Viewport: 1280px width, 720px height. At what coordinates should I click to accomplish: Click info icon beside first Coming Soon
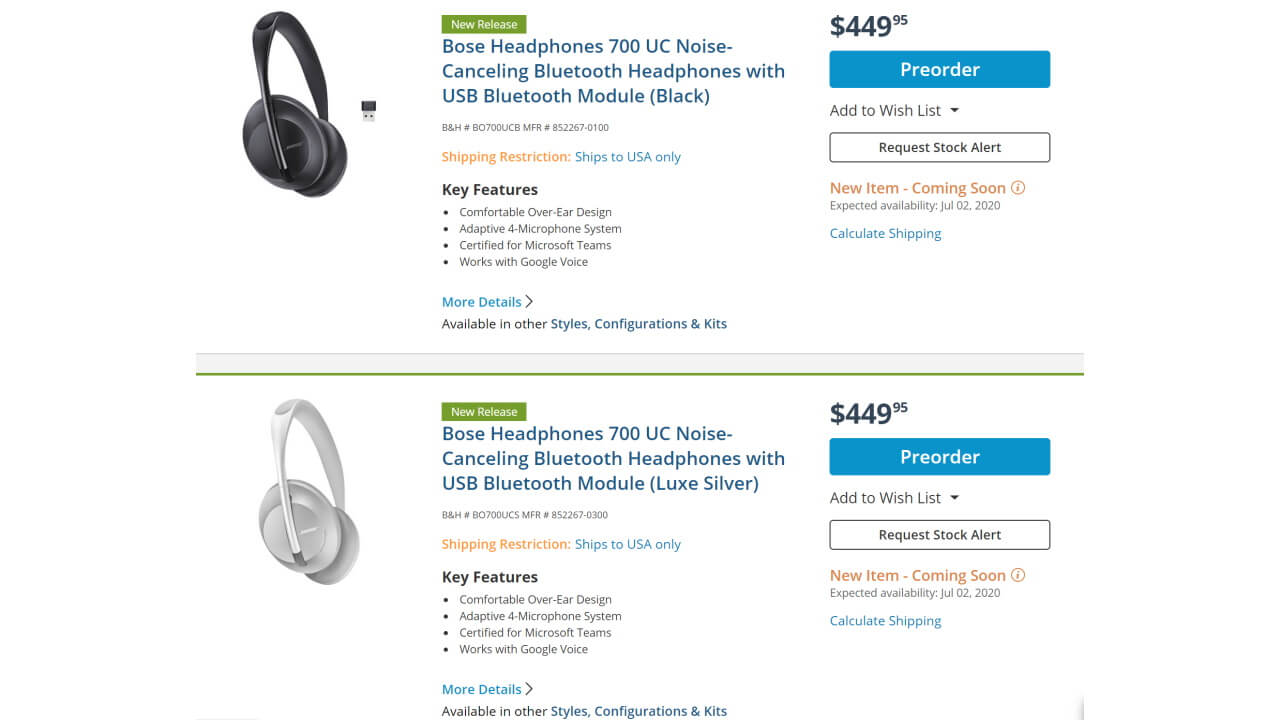pyautogui.click(x=1018, y=188)
